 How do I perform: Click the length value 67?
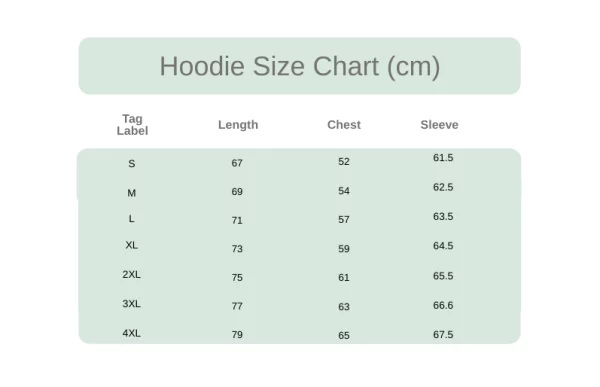pyautogui.click(x=237, y=163)
